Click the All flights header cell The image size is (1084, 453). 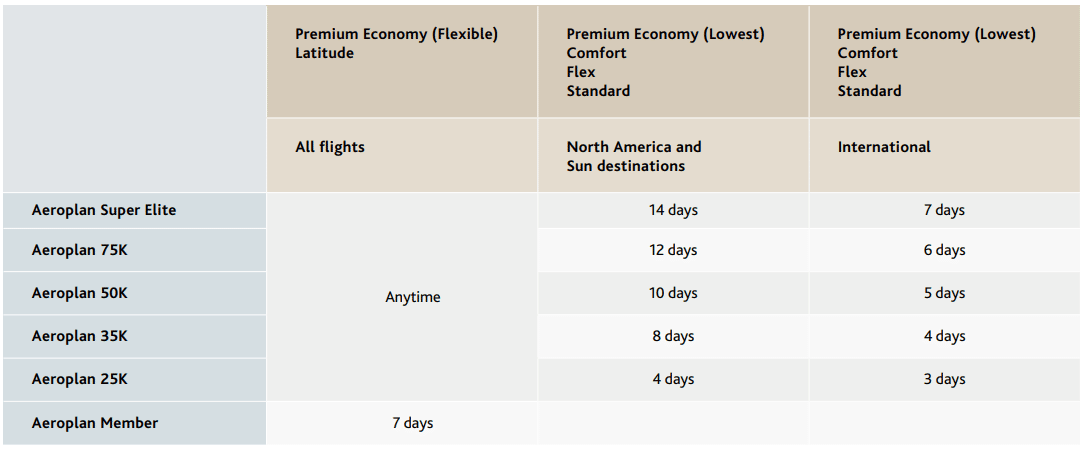point(330,147)
